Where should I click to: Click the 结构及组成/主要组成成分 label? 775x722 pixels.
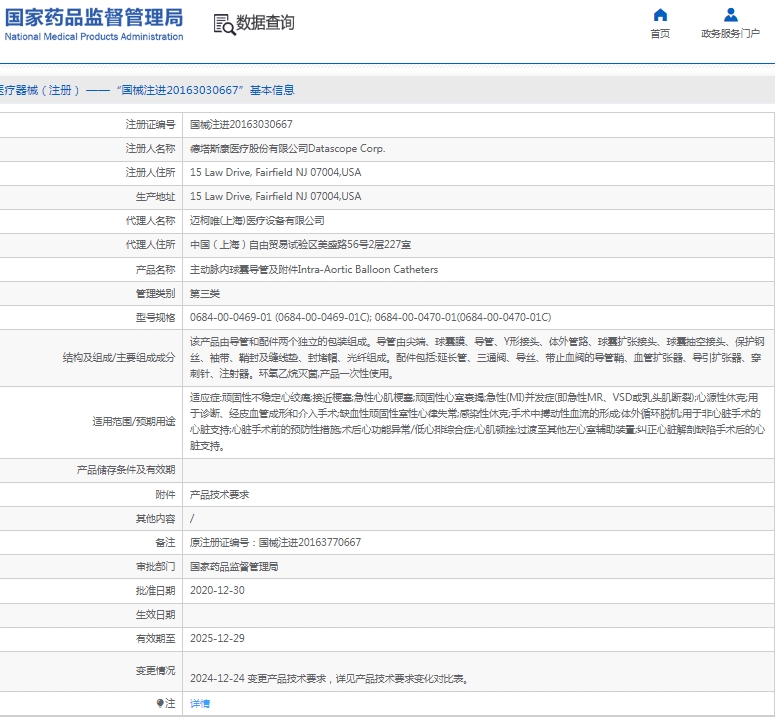(x=119, y=358)
